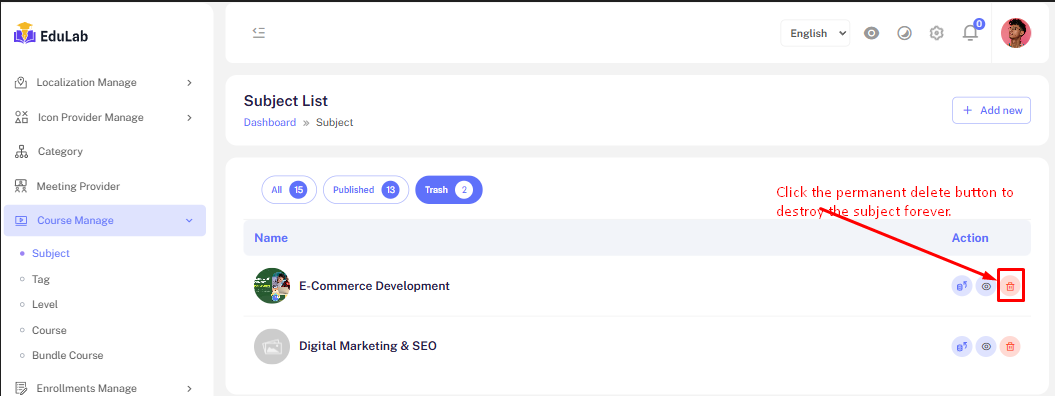Expand the Enrollments Manage chevron

click(189, 389)
